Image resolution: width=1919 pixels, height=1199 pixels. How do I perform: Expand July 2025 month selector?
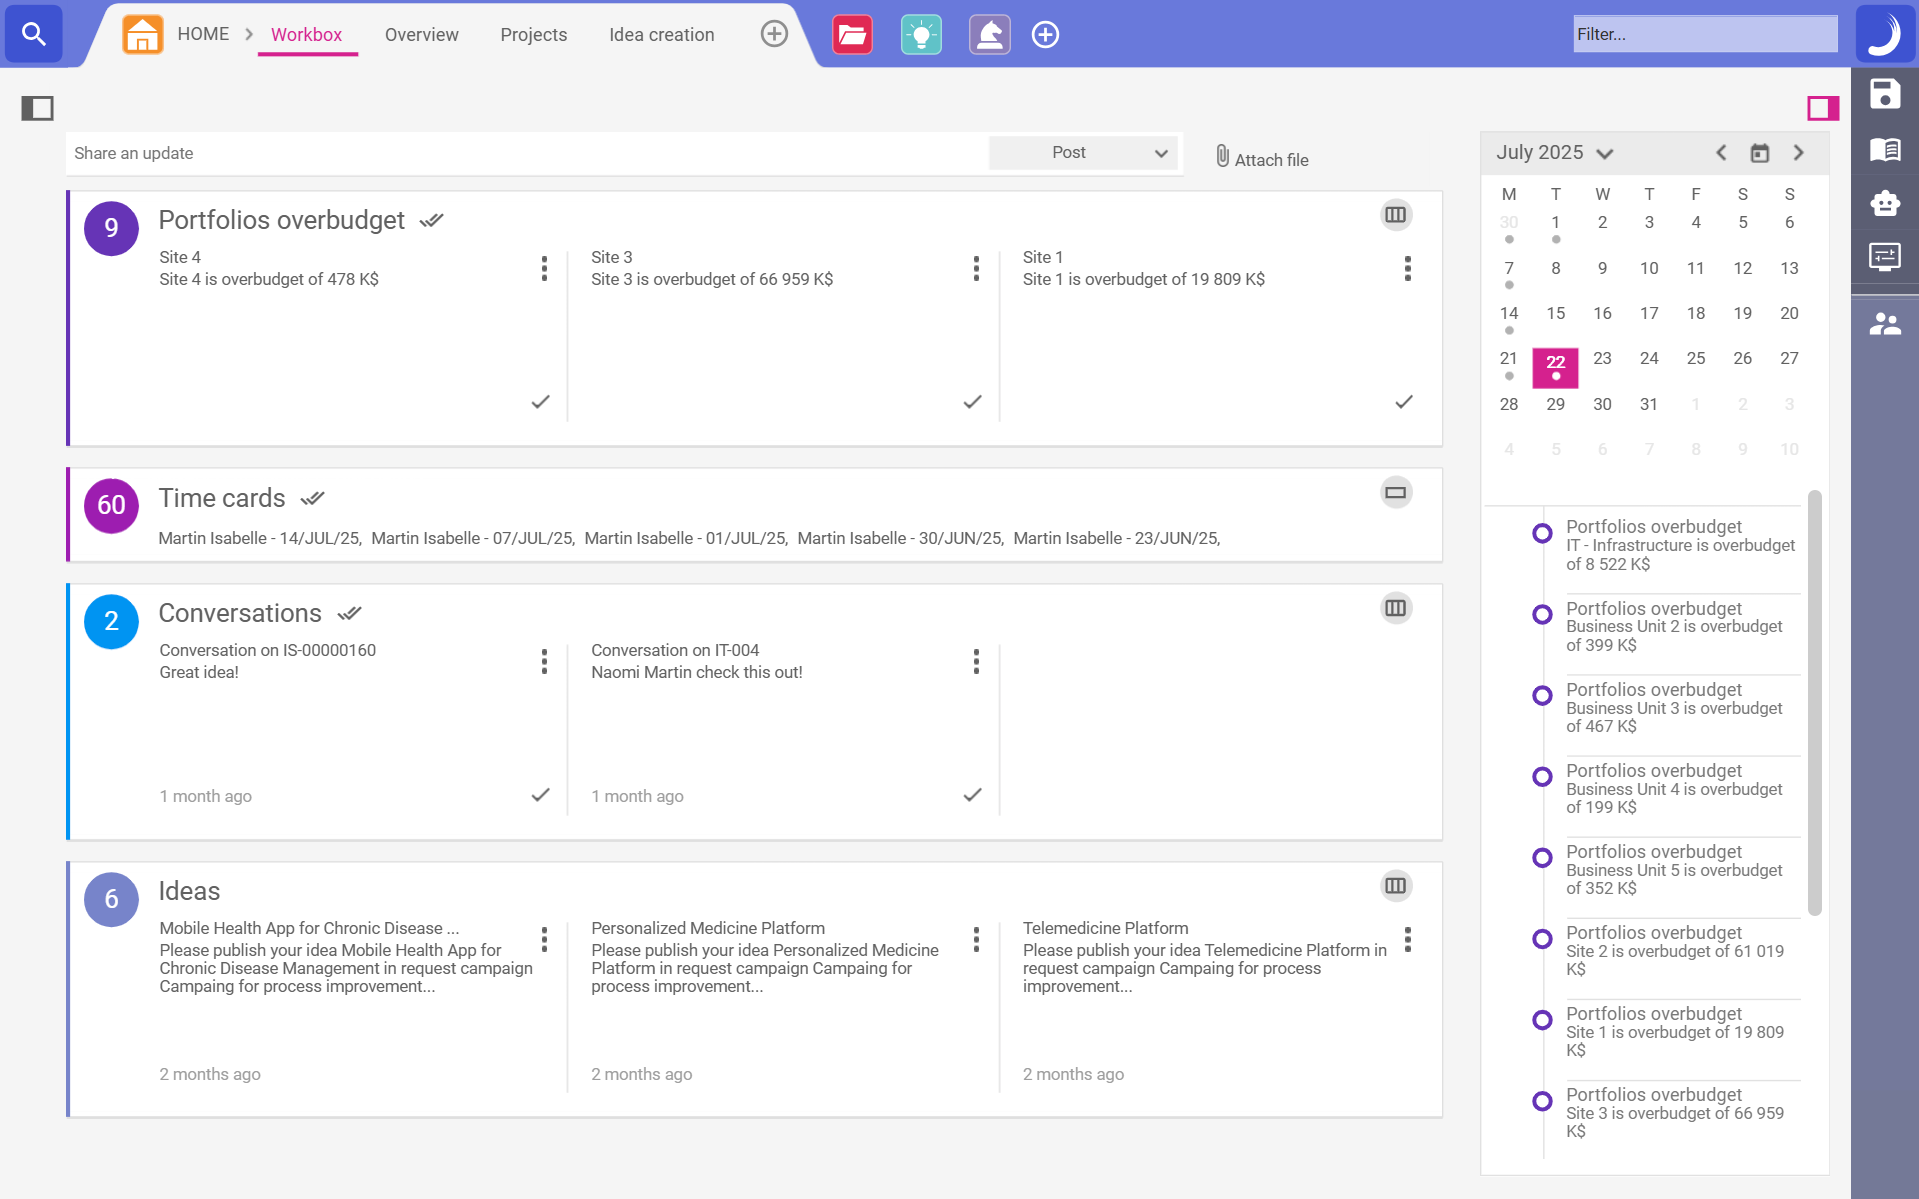[1555, 152]
